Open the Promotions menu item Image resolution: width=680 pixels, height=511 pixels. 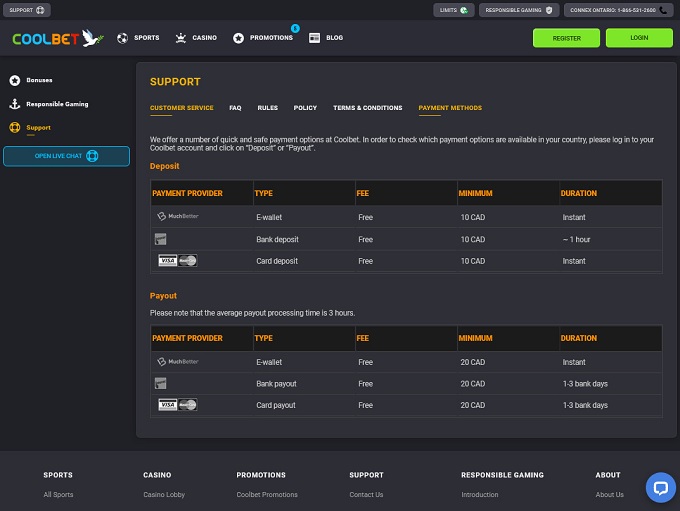click(264, 38)
